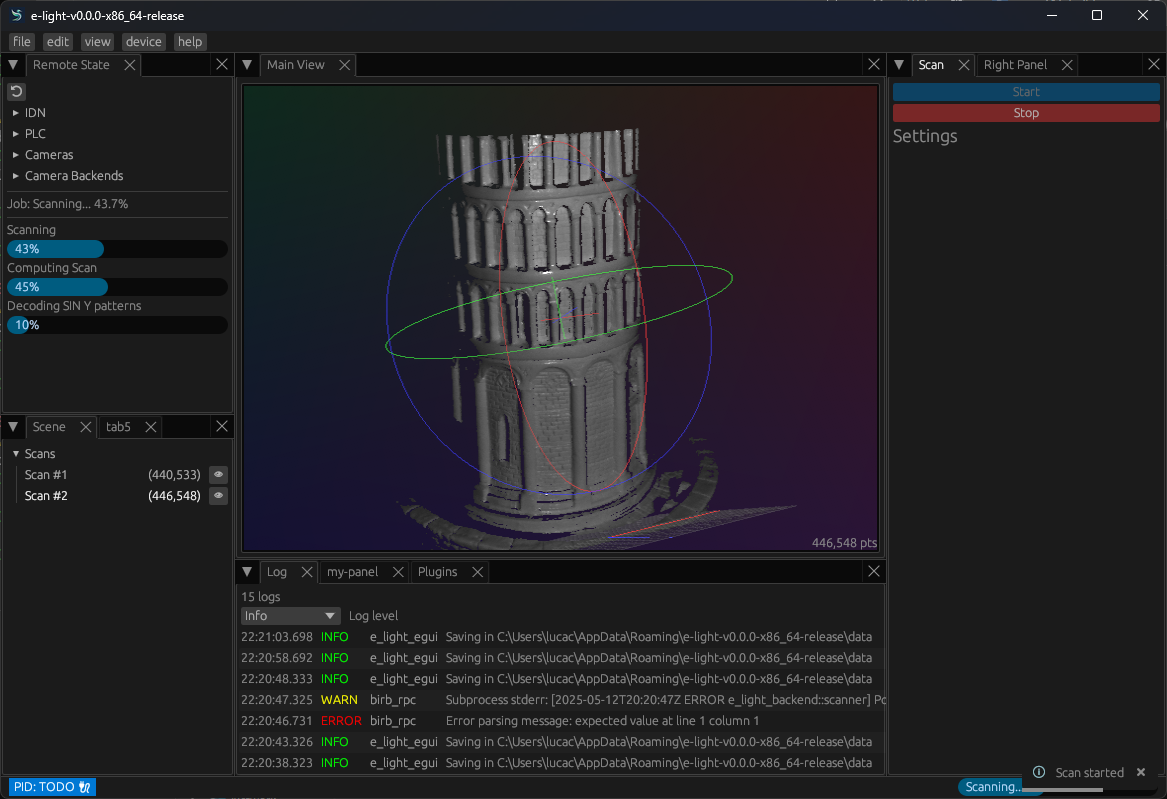Open the edit menu

click(x=57, y=42)
